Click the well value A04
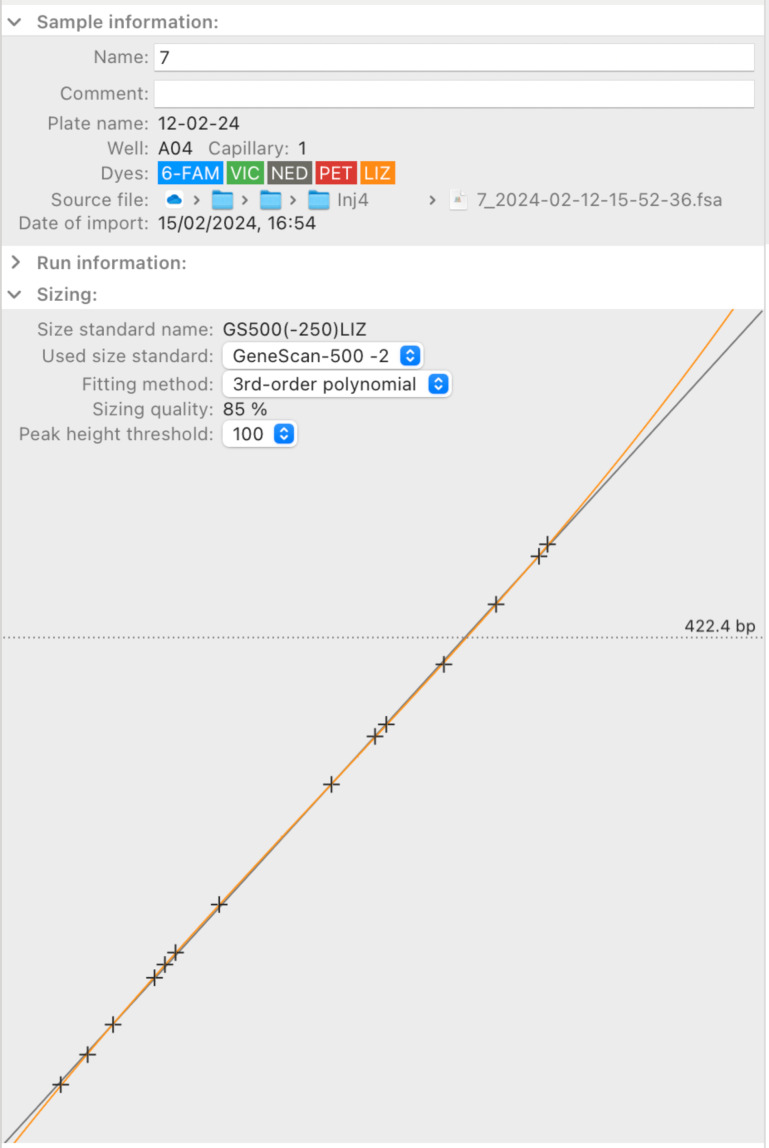The image size is (769, 1148). (x=175, y=149)
